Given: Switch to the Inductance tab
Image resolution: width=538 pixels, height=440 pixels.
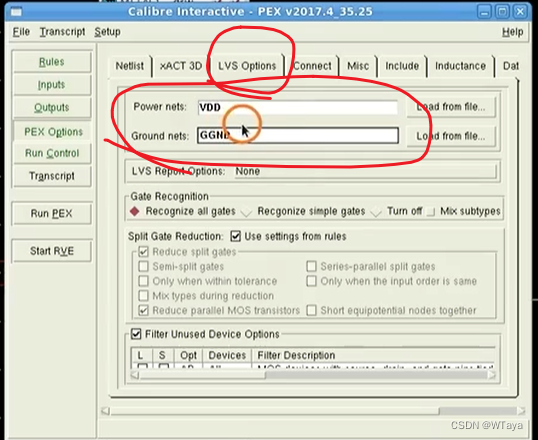Looking at the screenshot, I should point(460,66).
